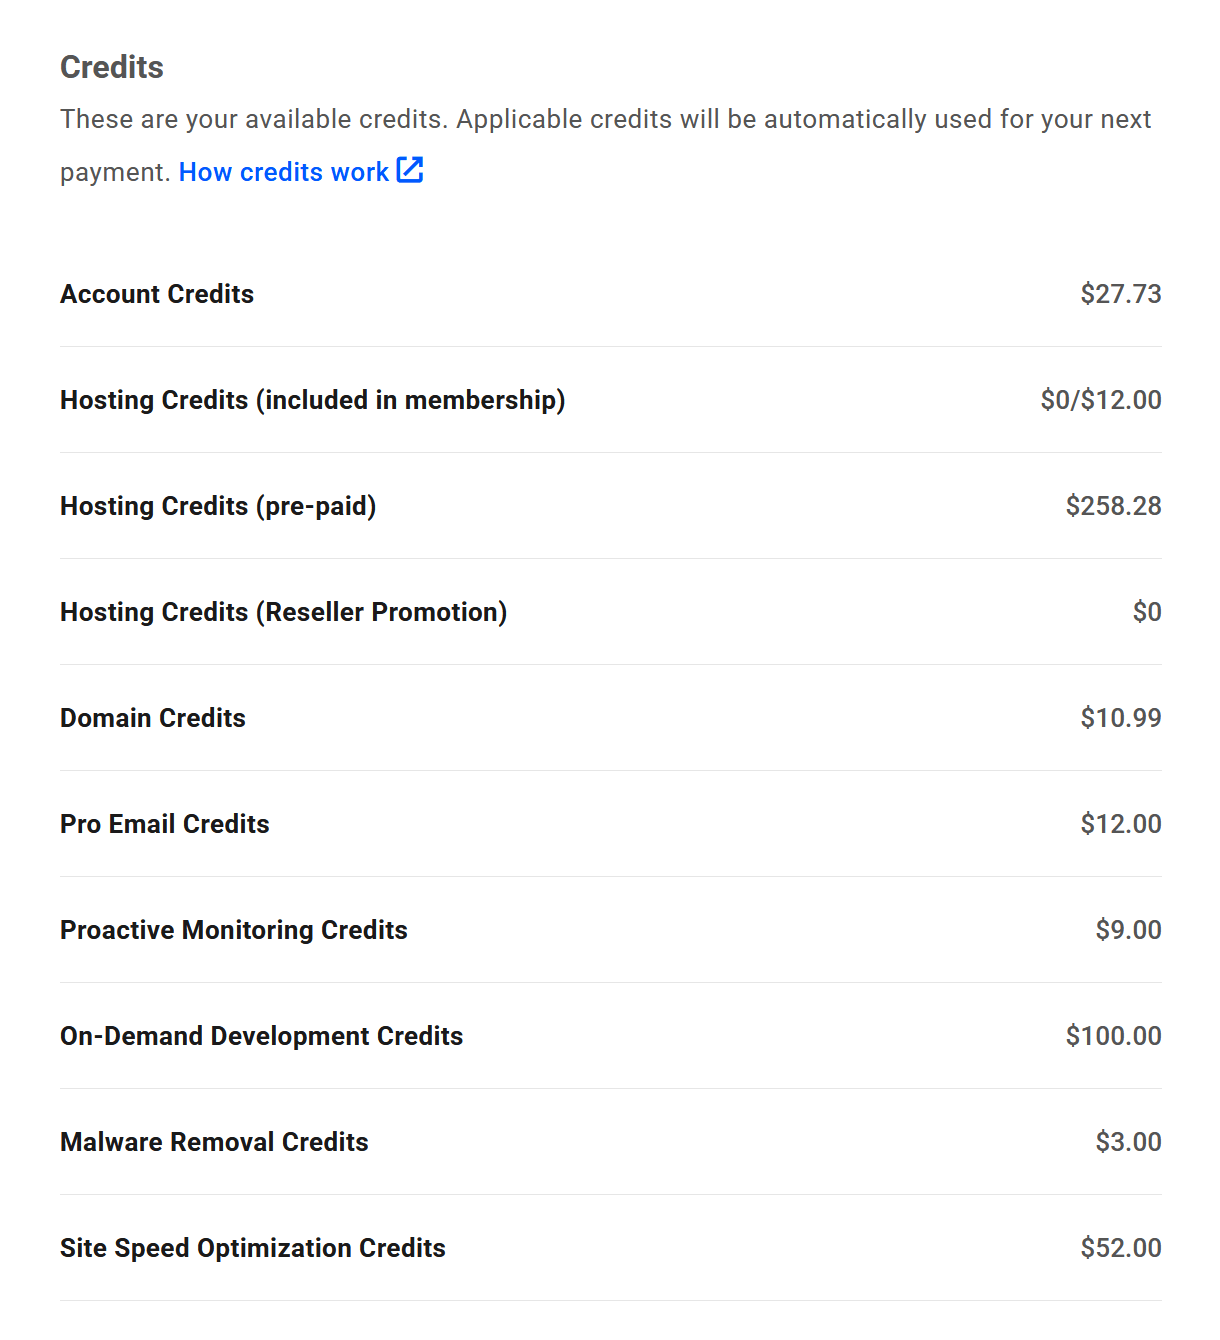Click the $10.99 Domain Credits amount
This screenshot has height=1340, width=1220.
pyautogui.click(x=1120, y=717)
